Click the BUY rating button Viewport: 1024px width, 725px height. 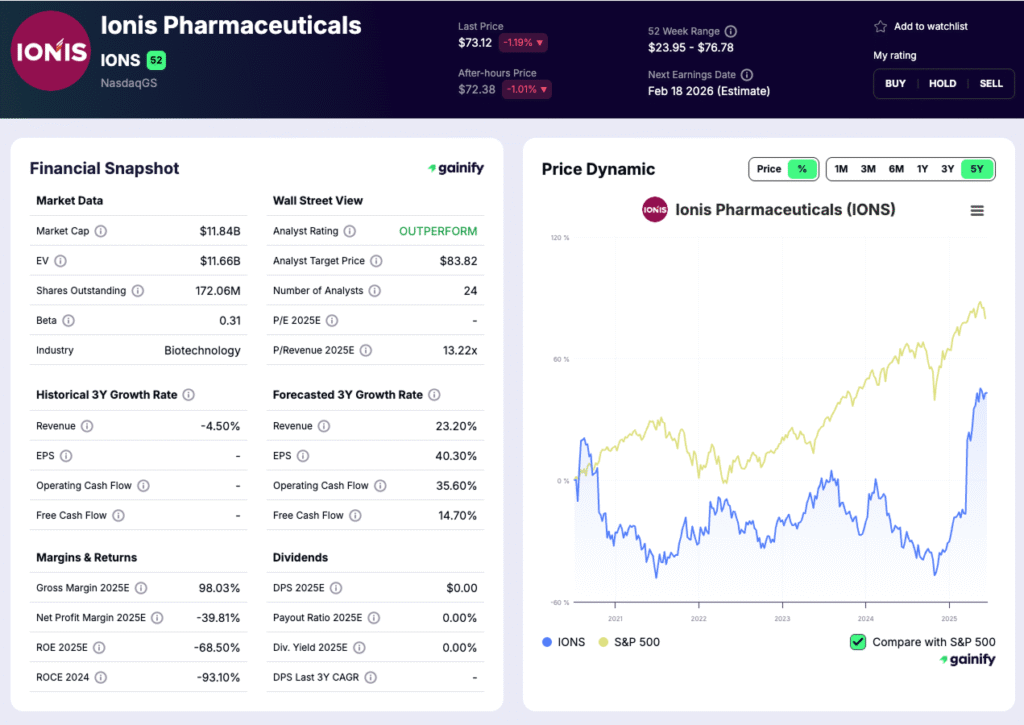pyautogui.click(x=895, y=84)
